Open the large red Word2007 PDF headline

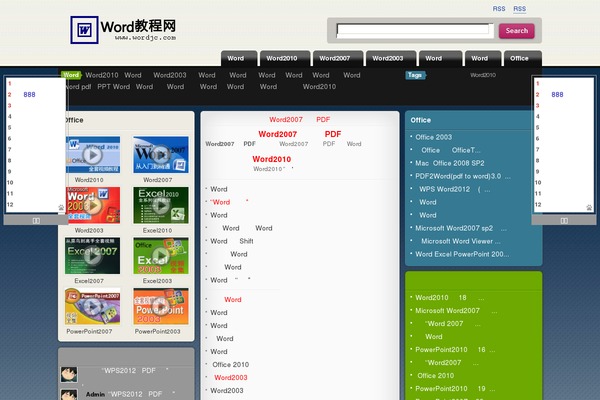[x=300, y=134]
